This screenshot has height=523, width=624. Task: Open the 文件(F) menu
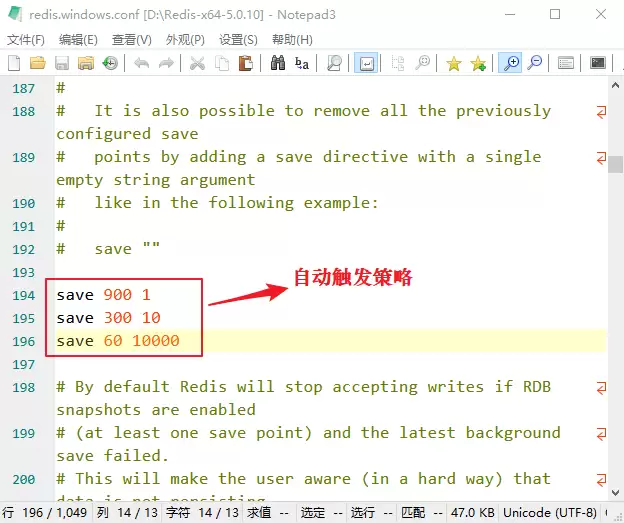click(25, 40)
